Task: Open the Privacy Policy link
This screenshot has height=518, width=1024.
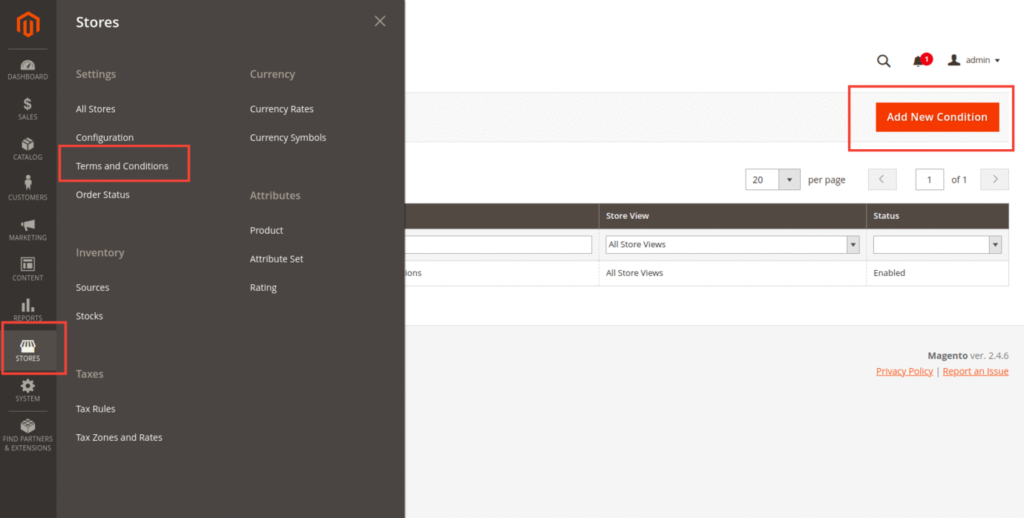Action: 904,371
